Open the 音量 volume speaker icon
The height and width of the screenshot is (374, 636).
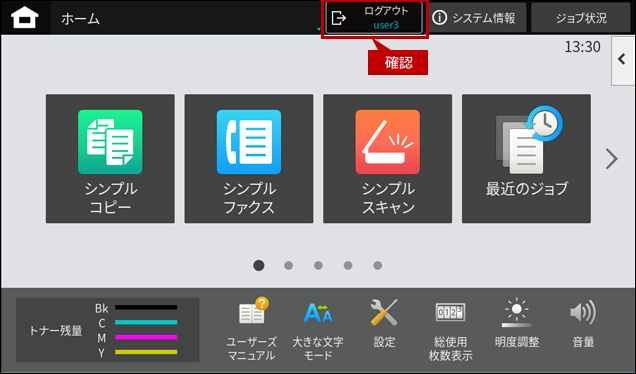tap(583, 324)
